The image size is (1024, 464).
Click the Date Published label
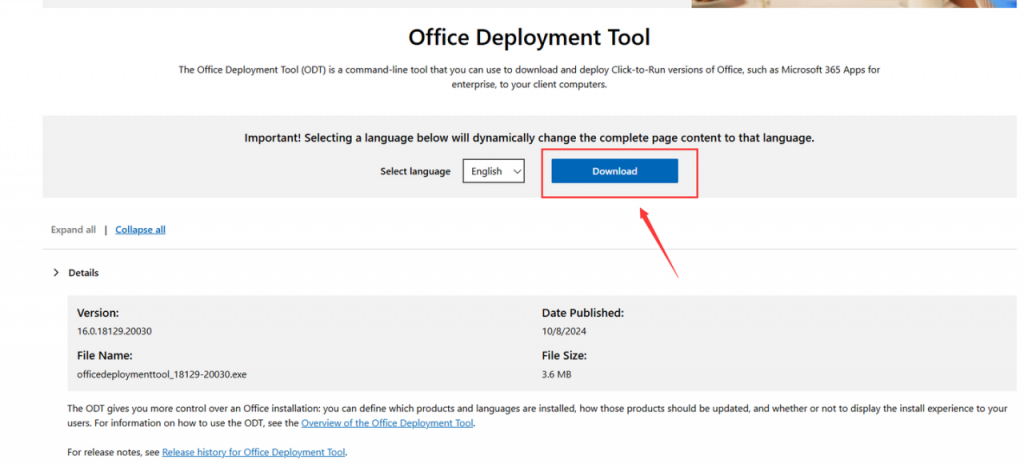[583, 313]
